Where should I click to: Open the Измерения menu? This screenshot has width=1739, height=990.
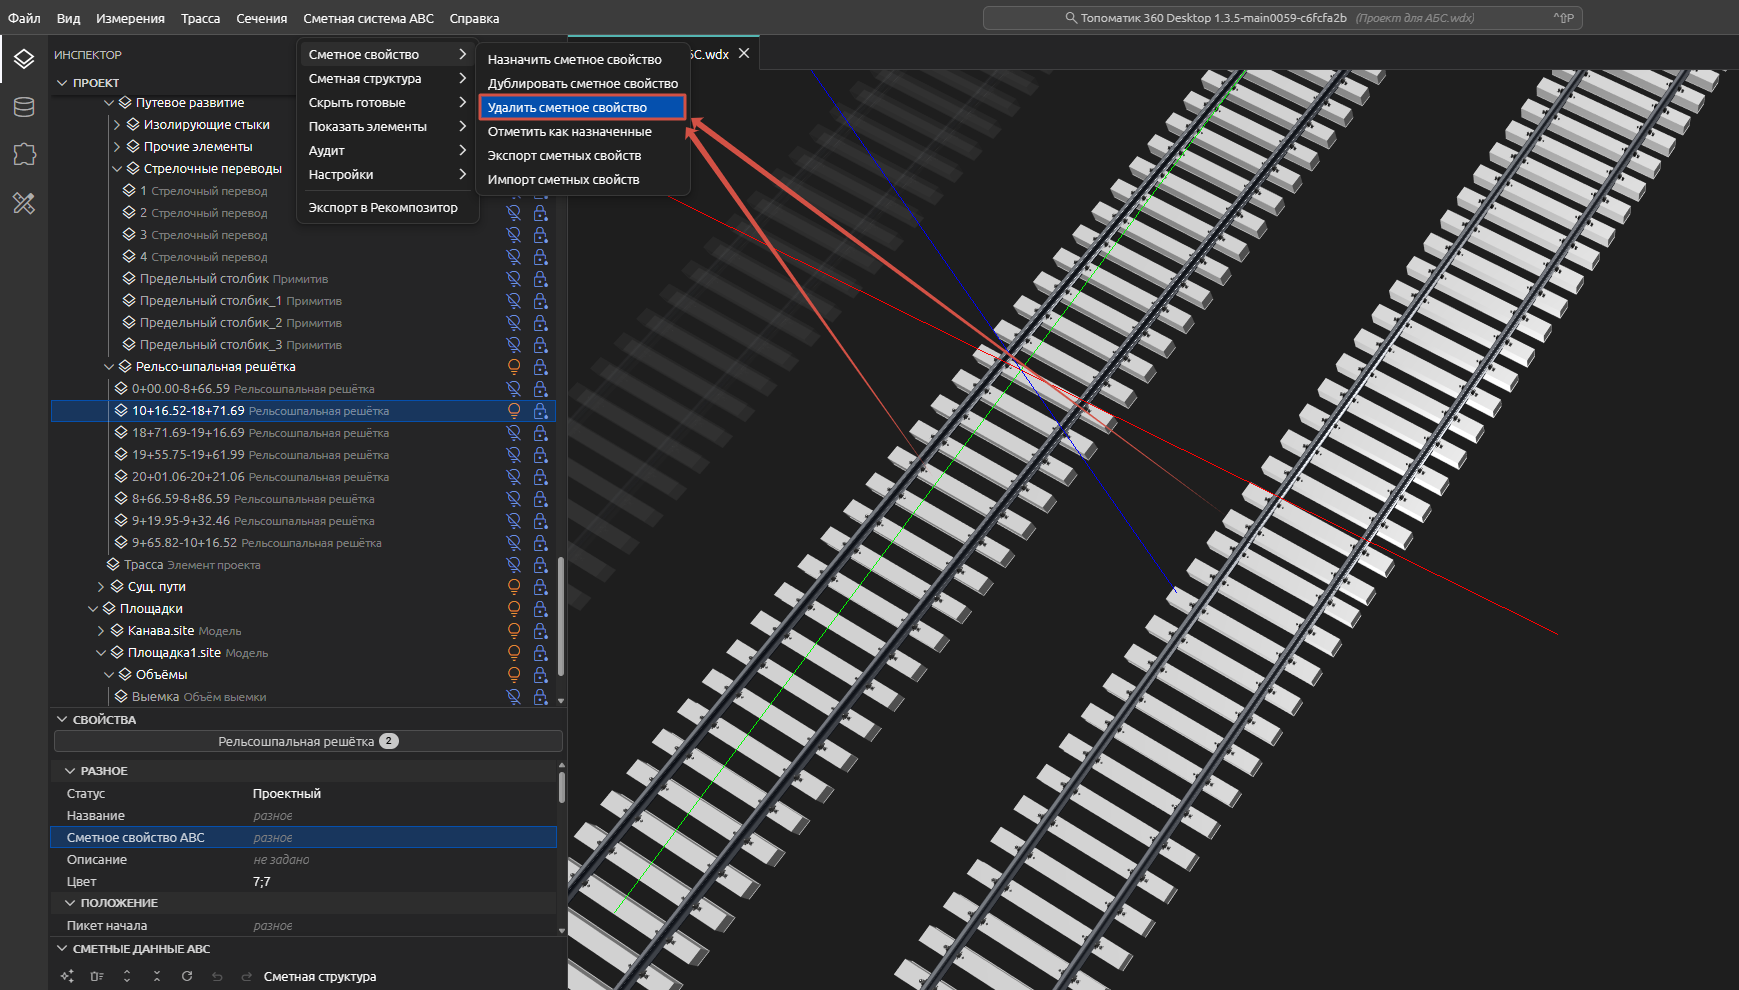click(130, 18)
